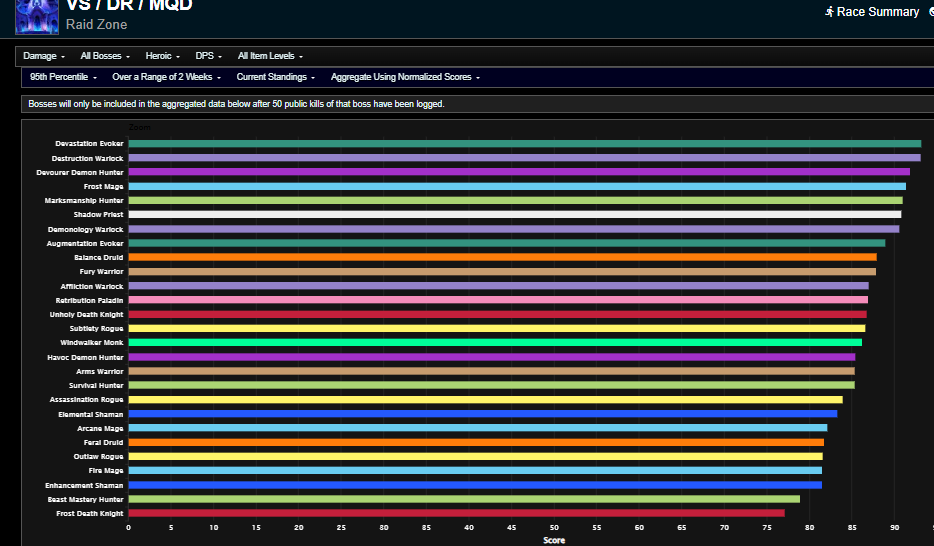
Task: Click the Retribution Paladin pink bar
Action: click(x=498, y=300)
